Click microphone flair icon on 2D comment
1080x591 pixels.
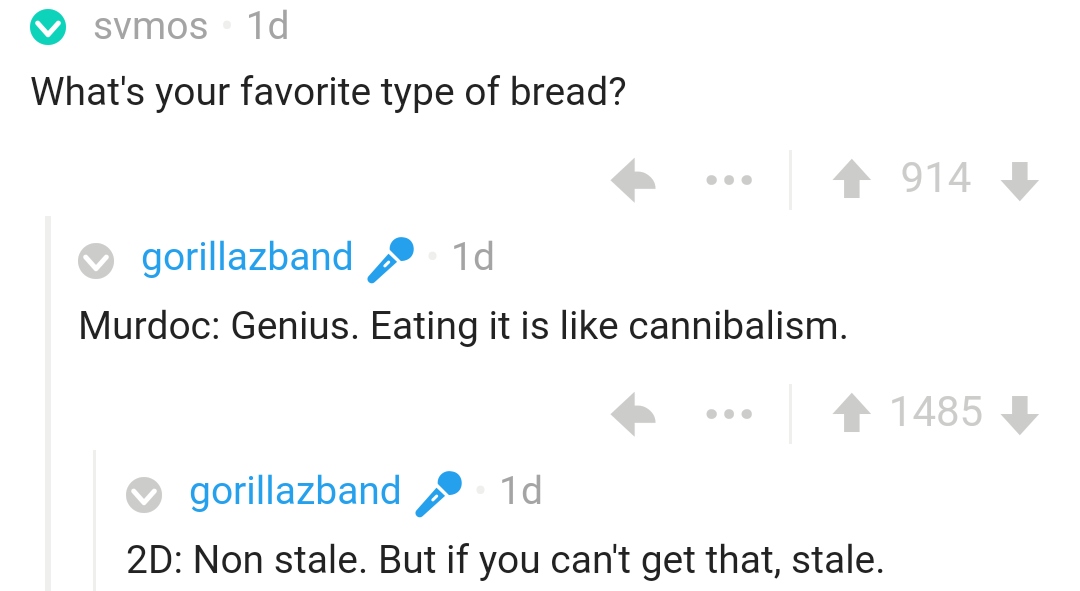(438, 493)
